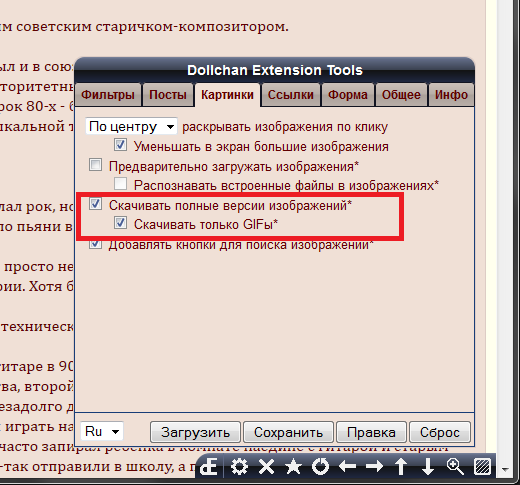Viewport: 520px width, 485px height.
Task: Click the page scrollbar down arrow
Action: point(505,470)
